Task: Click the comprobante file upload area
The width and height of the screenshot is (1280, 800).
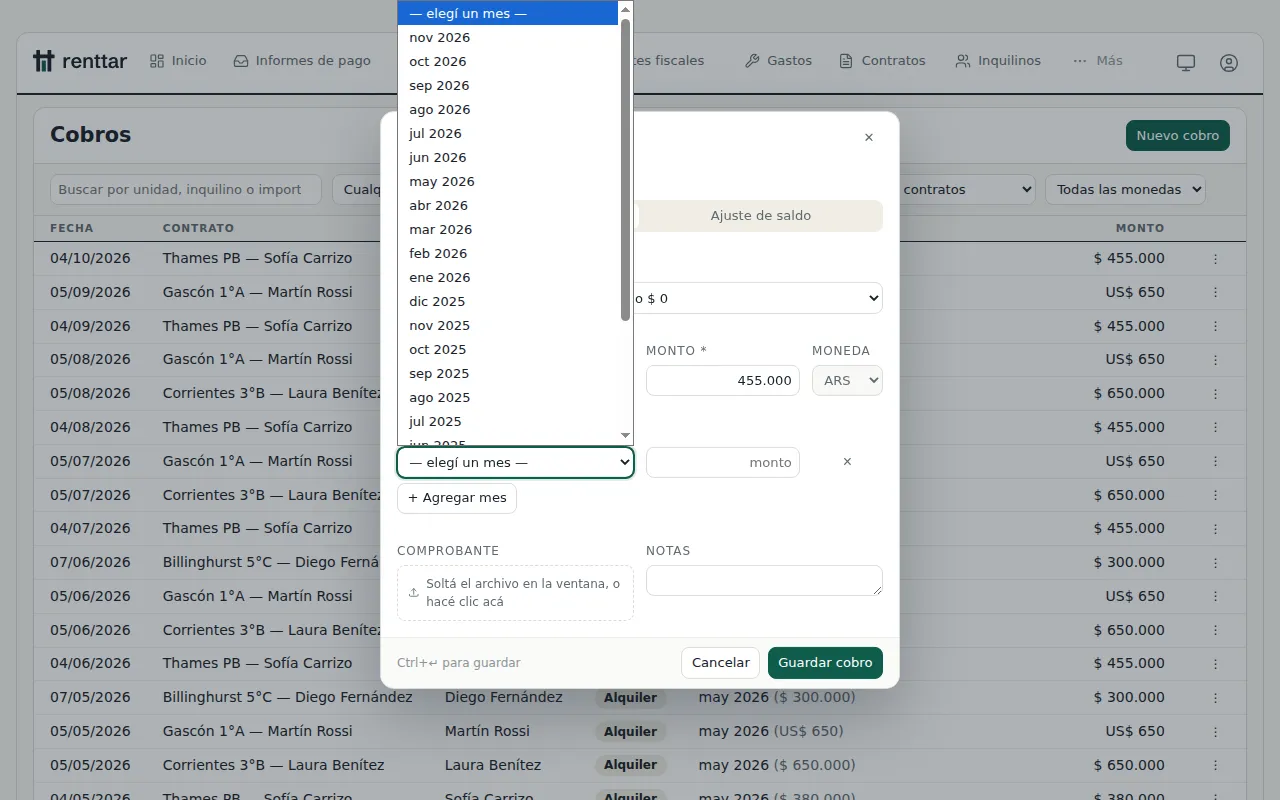Action: (x=515, y=593)
